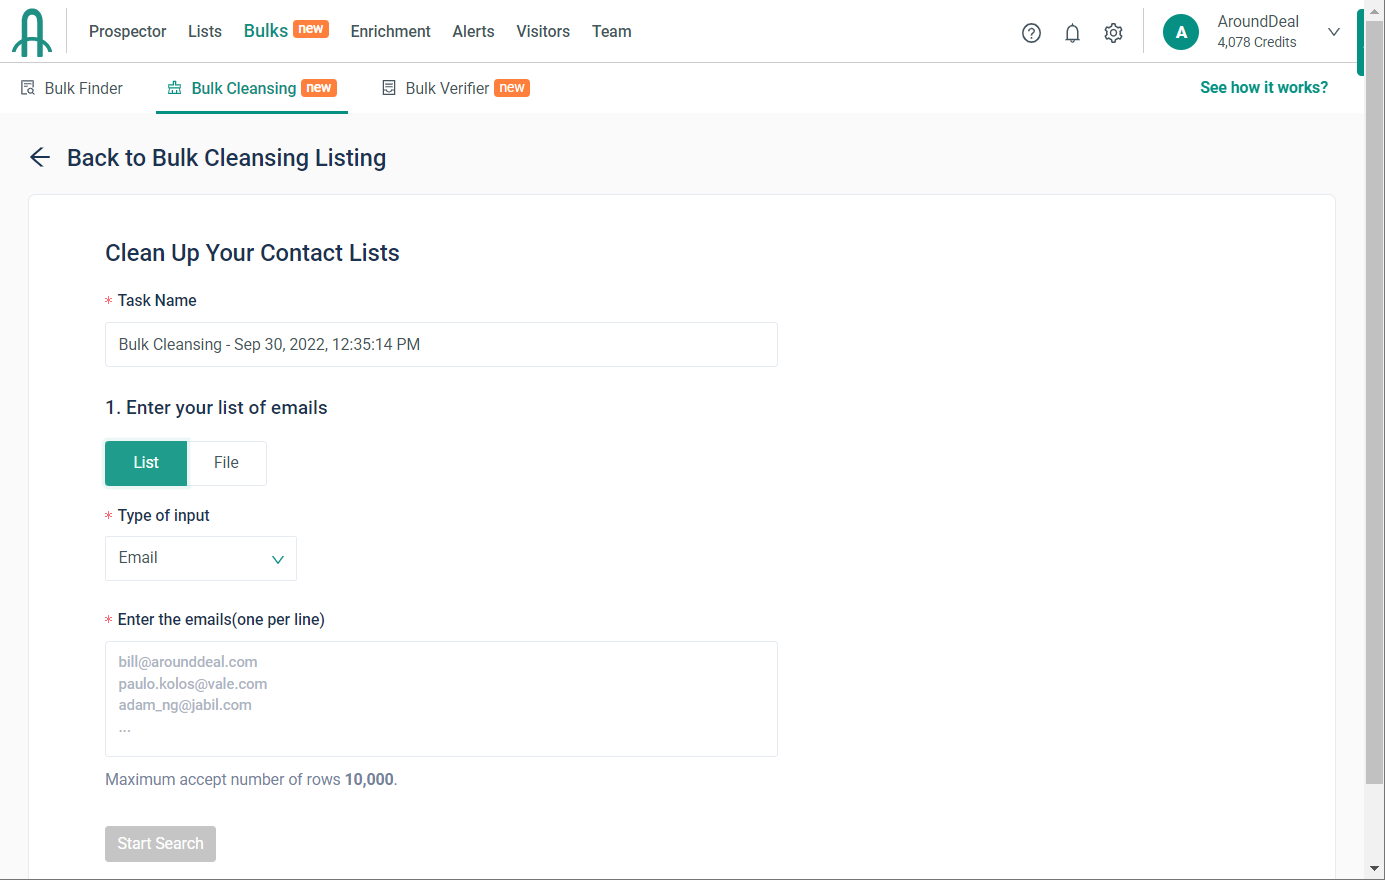Viewport: 1385px width, 880px height.
Task: Open the help question mark icon
Action: pos(1031,33)
